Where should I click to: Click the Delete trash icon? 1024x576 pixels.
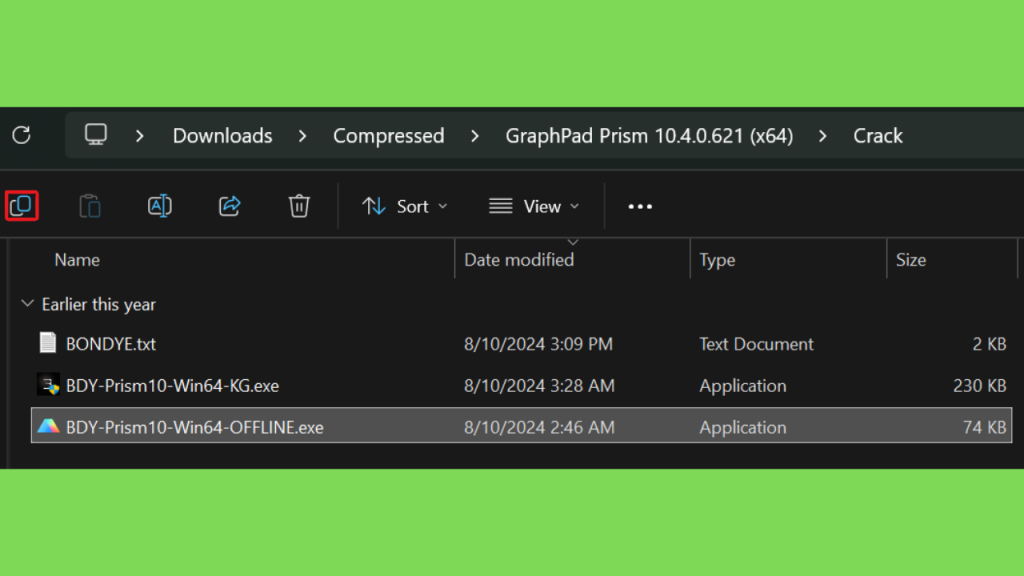tap(299, 206)
